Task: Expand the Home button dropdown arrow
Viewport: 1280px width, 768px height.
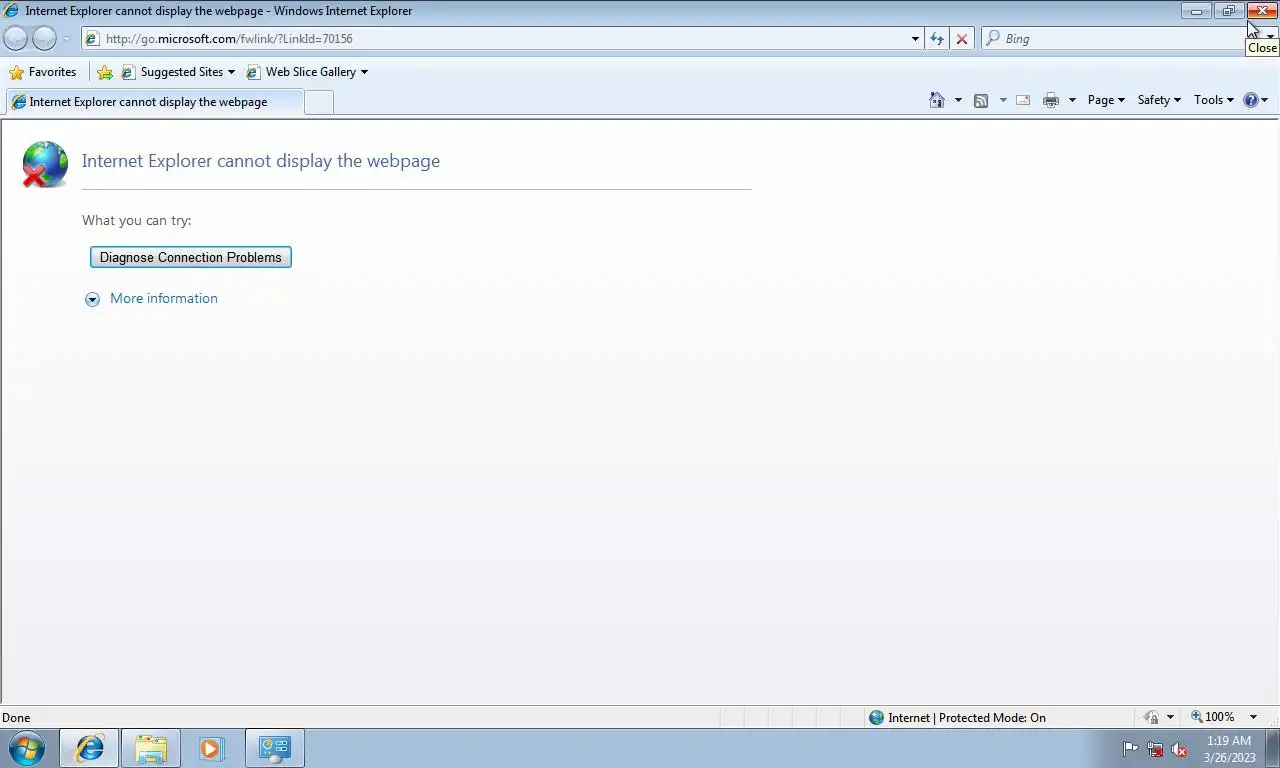Action: click(958, 100)
